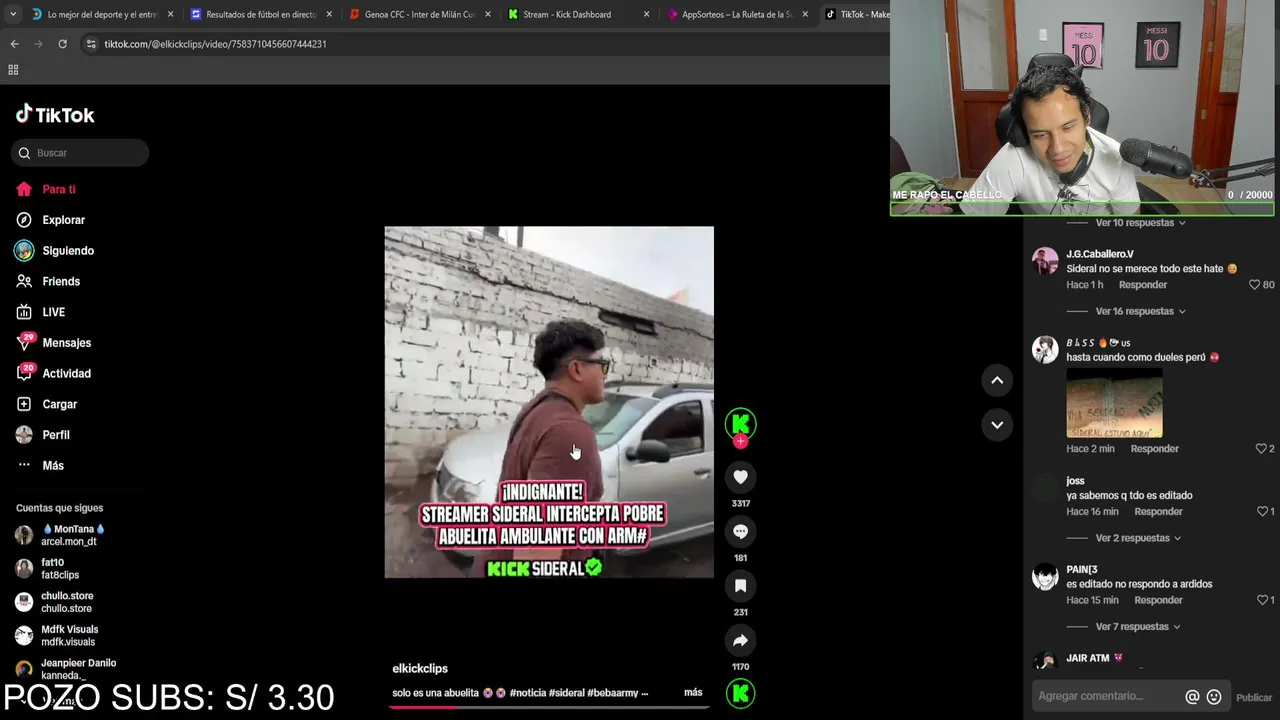Reply to joss's comment
Screen dimensions: 1280x720
tap(1158, 512)
